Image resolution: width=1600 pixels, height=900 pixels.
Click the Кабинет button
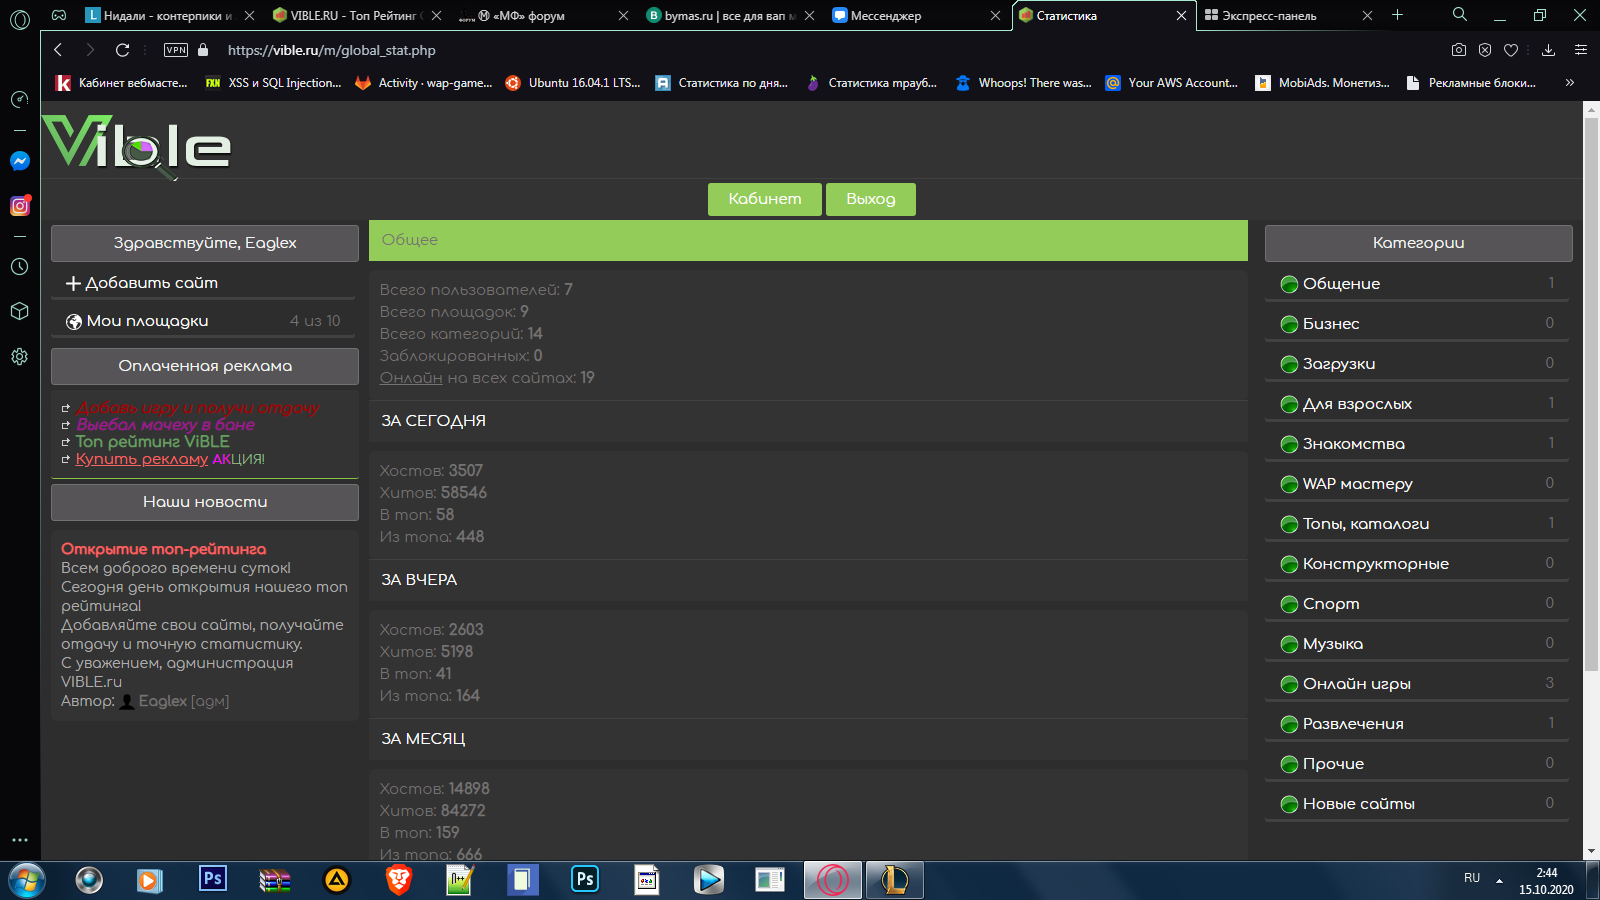(x=764, y=199)
